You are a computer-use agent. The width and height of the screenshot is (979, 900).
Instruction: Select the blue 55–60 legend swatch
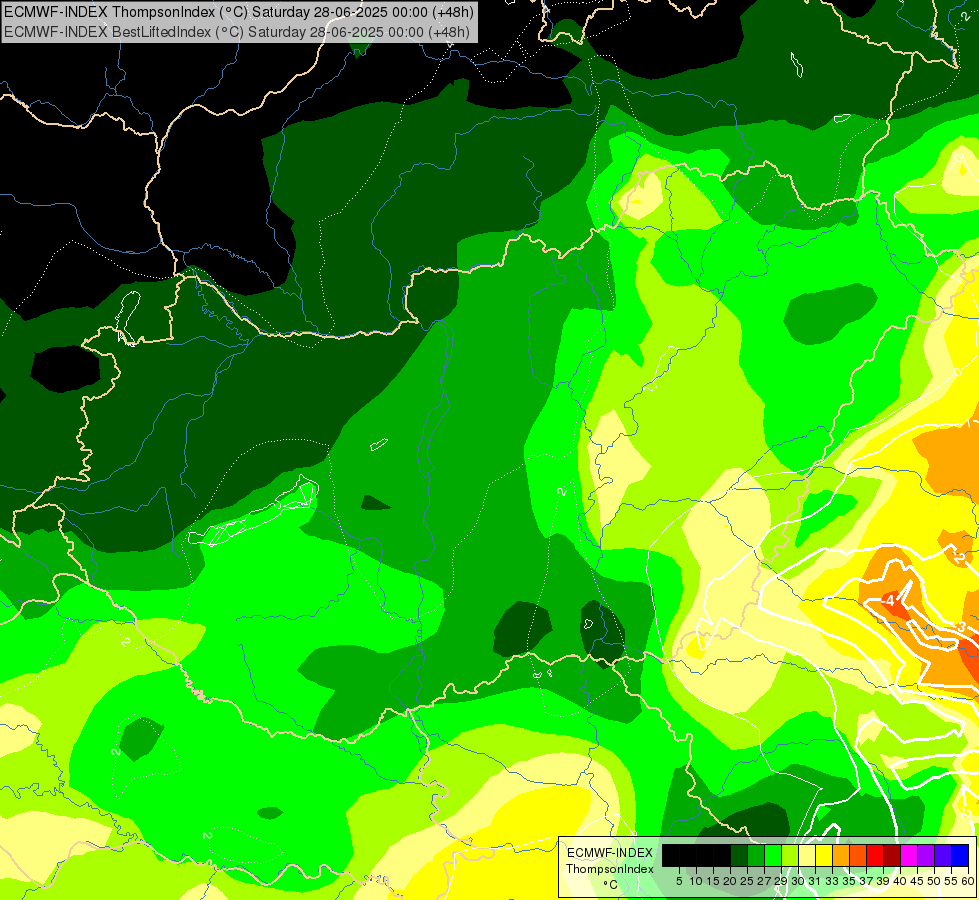pos(960,855)
